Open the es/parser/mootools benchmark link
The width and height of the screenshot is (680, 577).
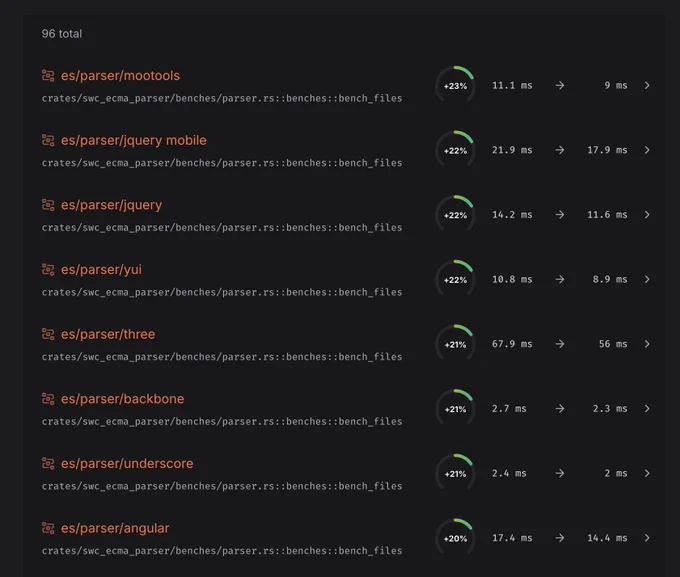120,75
